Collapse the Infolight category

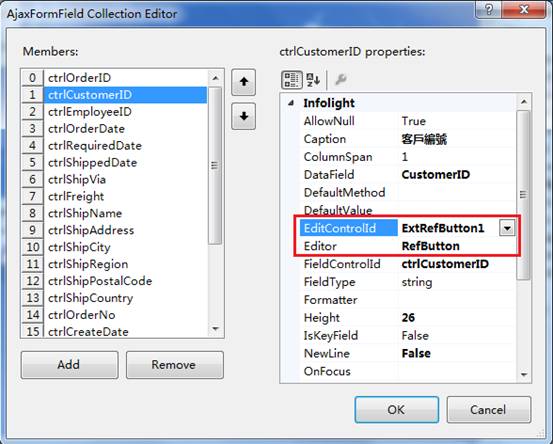(291, 103)
